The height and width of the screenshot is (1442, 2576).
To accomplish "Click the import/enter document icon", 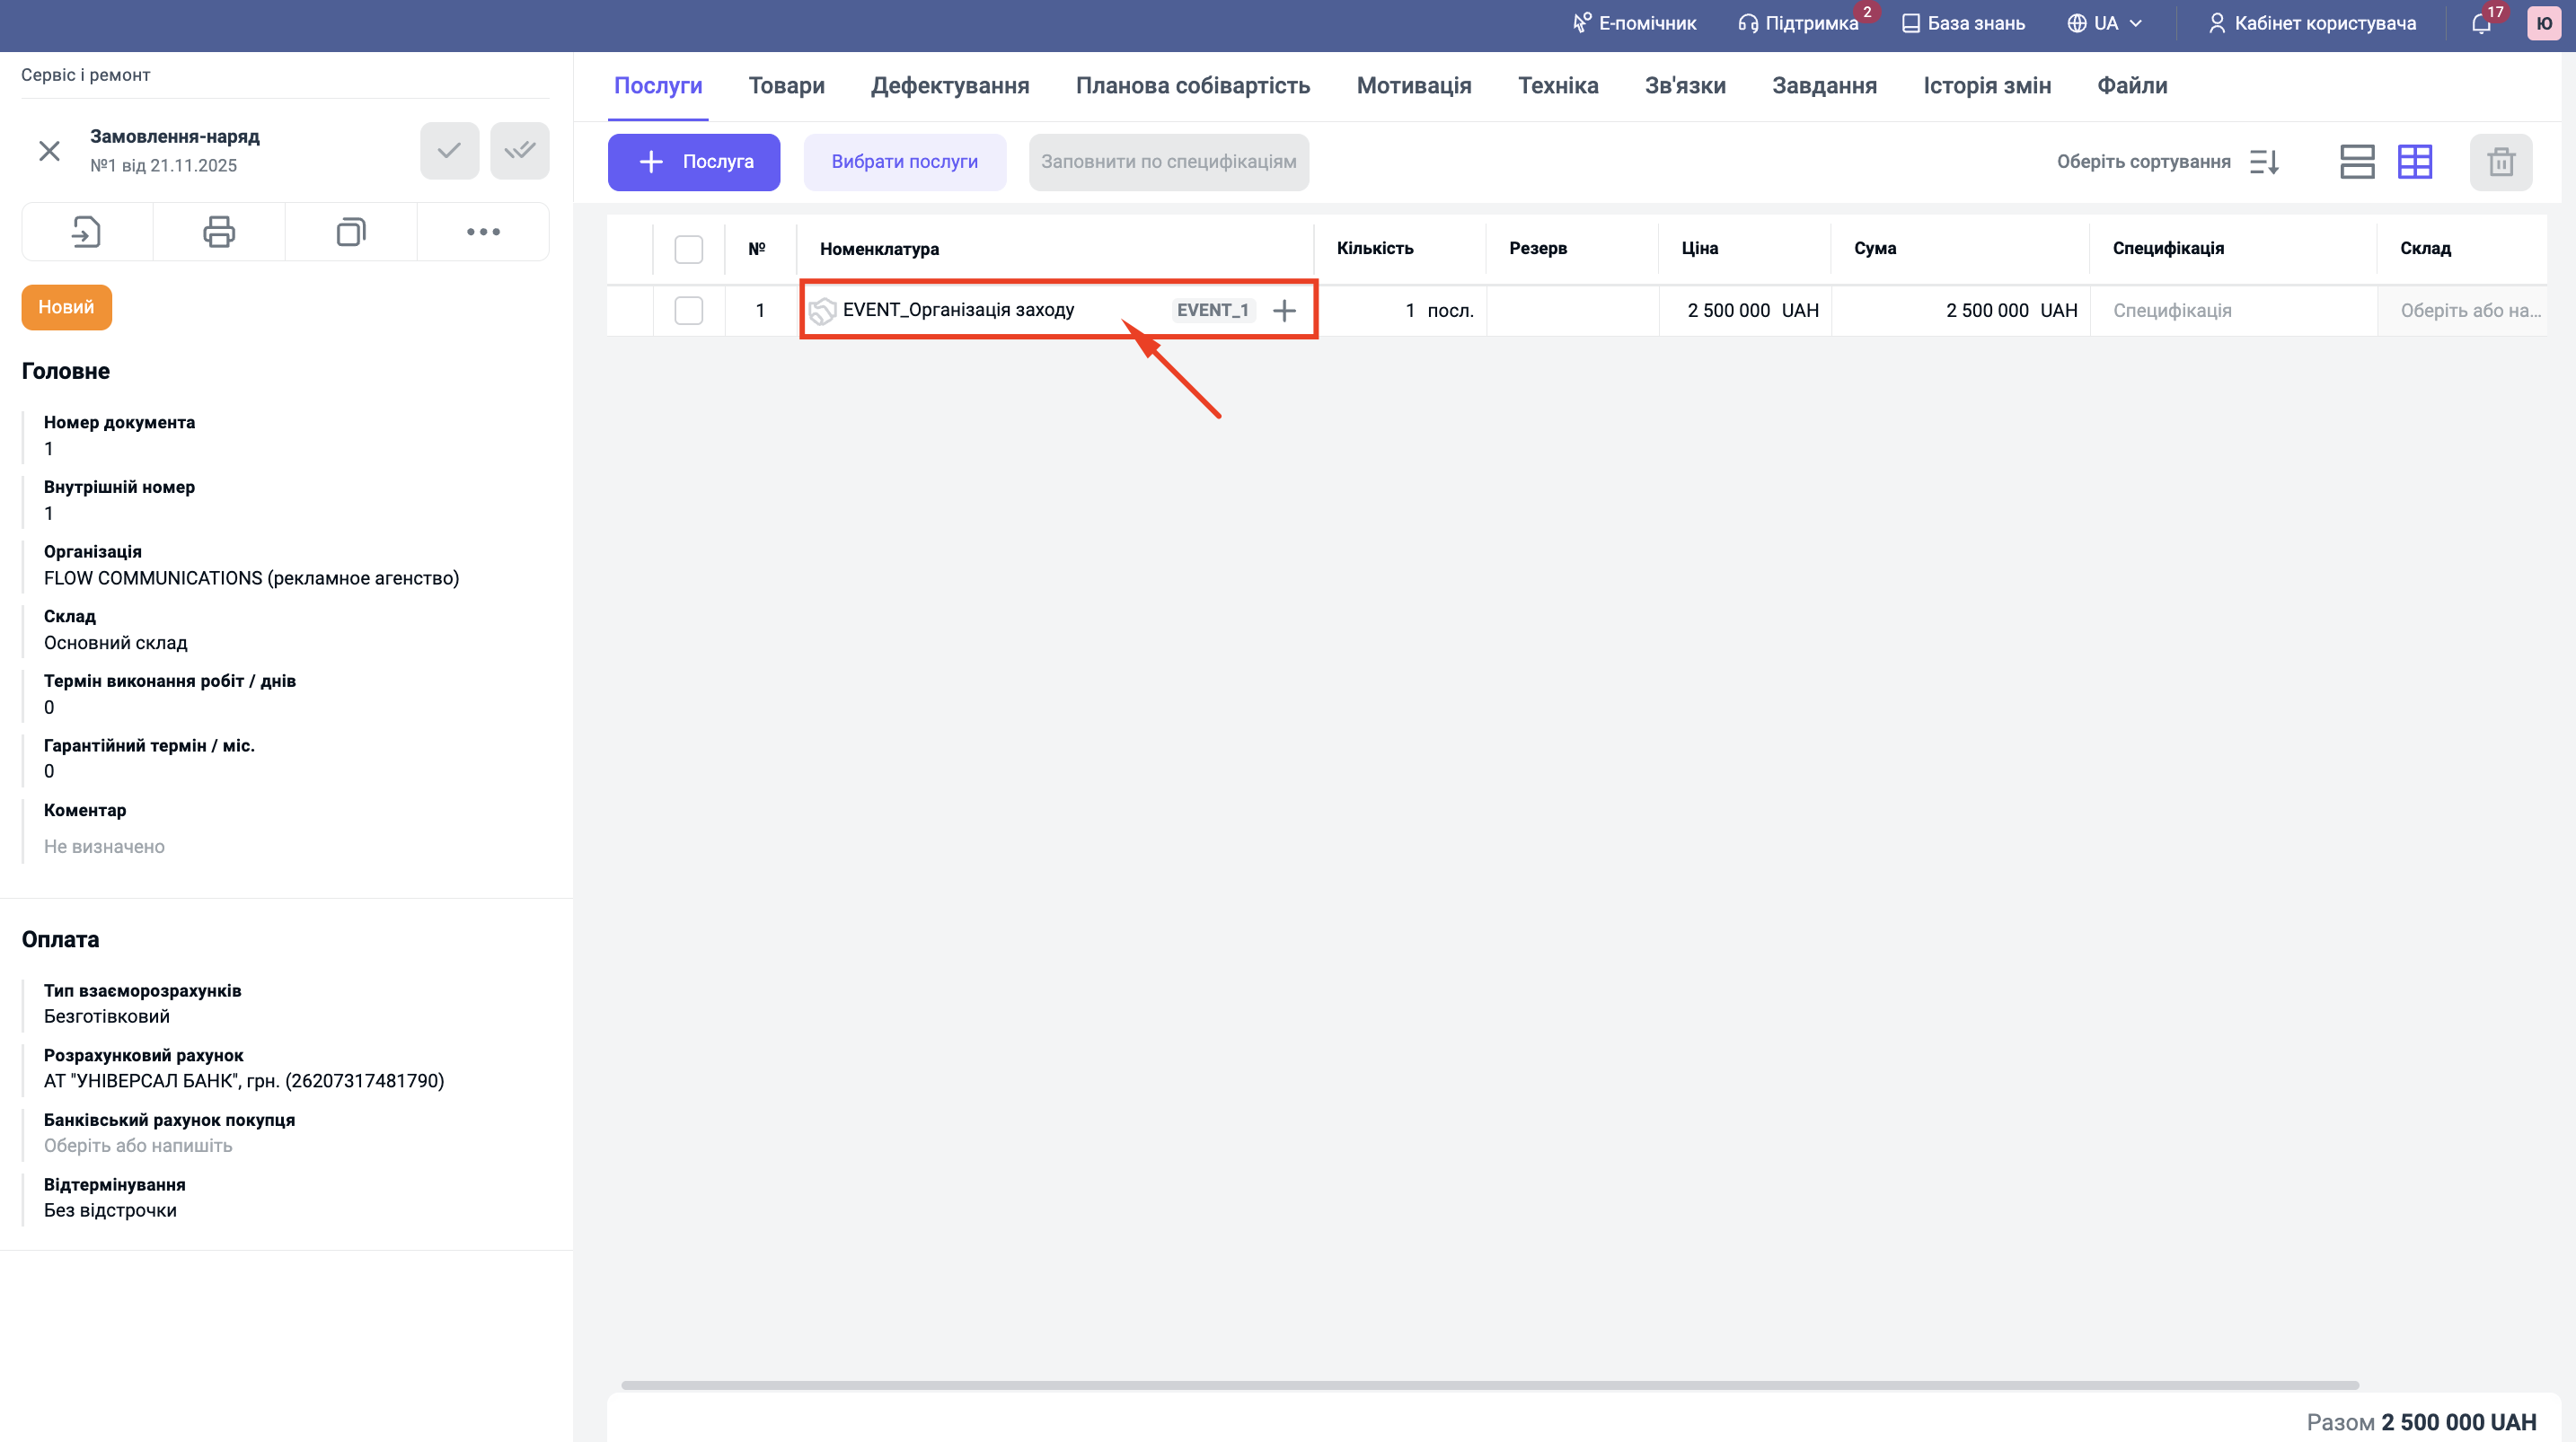I will coord(87,232).
